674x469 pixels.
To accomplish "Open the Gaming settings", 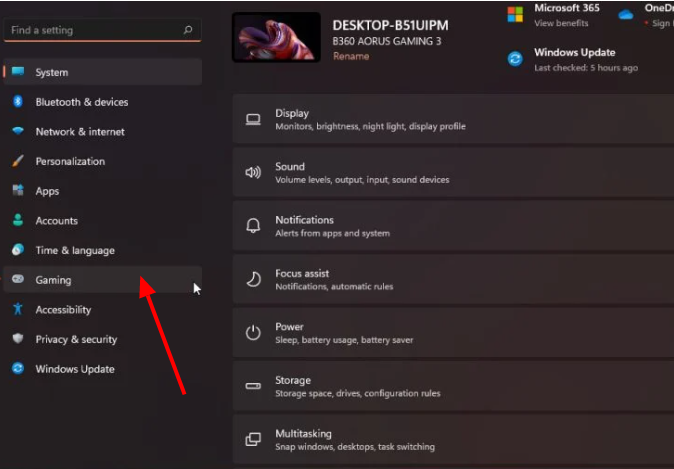I will click(103, 280).
